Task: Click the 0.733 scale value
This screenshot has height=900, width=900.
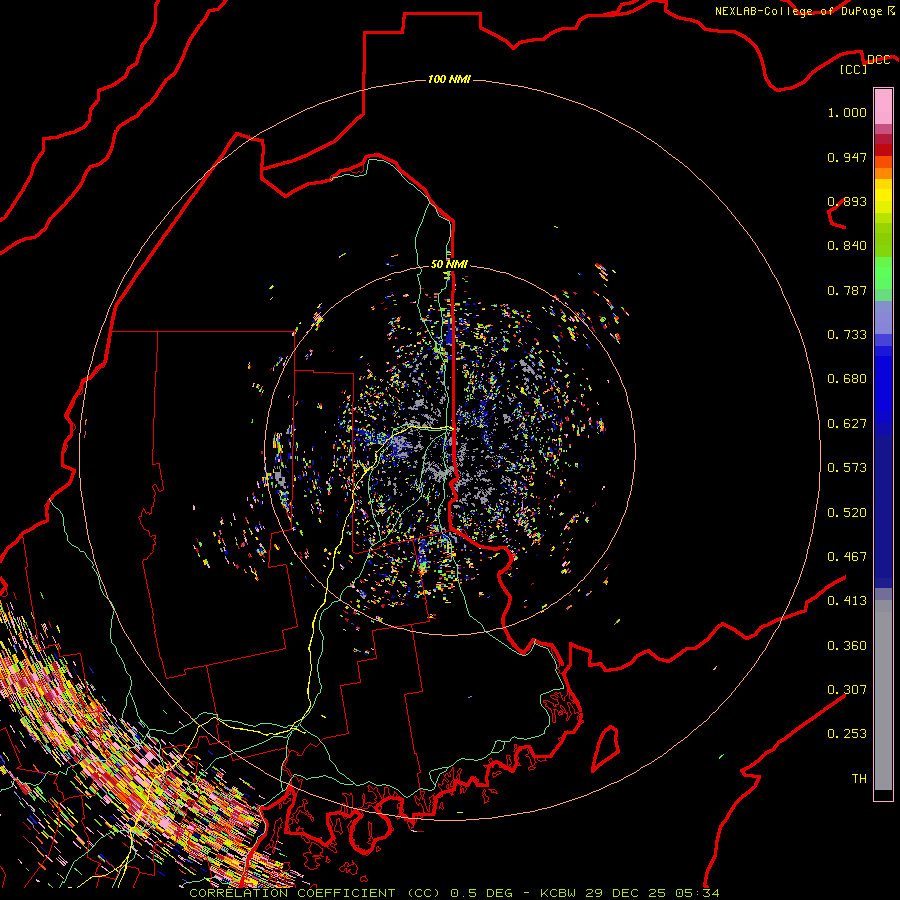Action: click(847, 335)
